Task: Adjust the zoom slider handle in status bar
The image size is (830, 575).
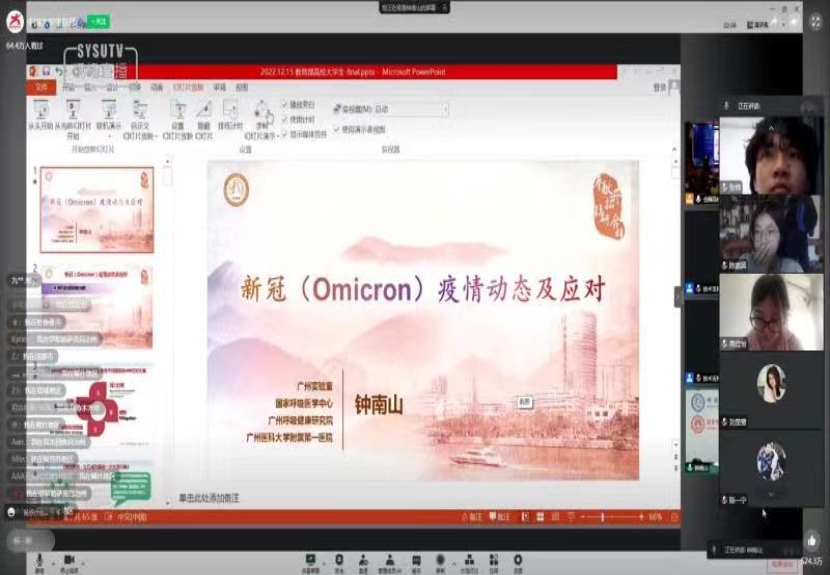Action: tap(602, 517)
